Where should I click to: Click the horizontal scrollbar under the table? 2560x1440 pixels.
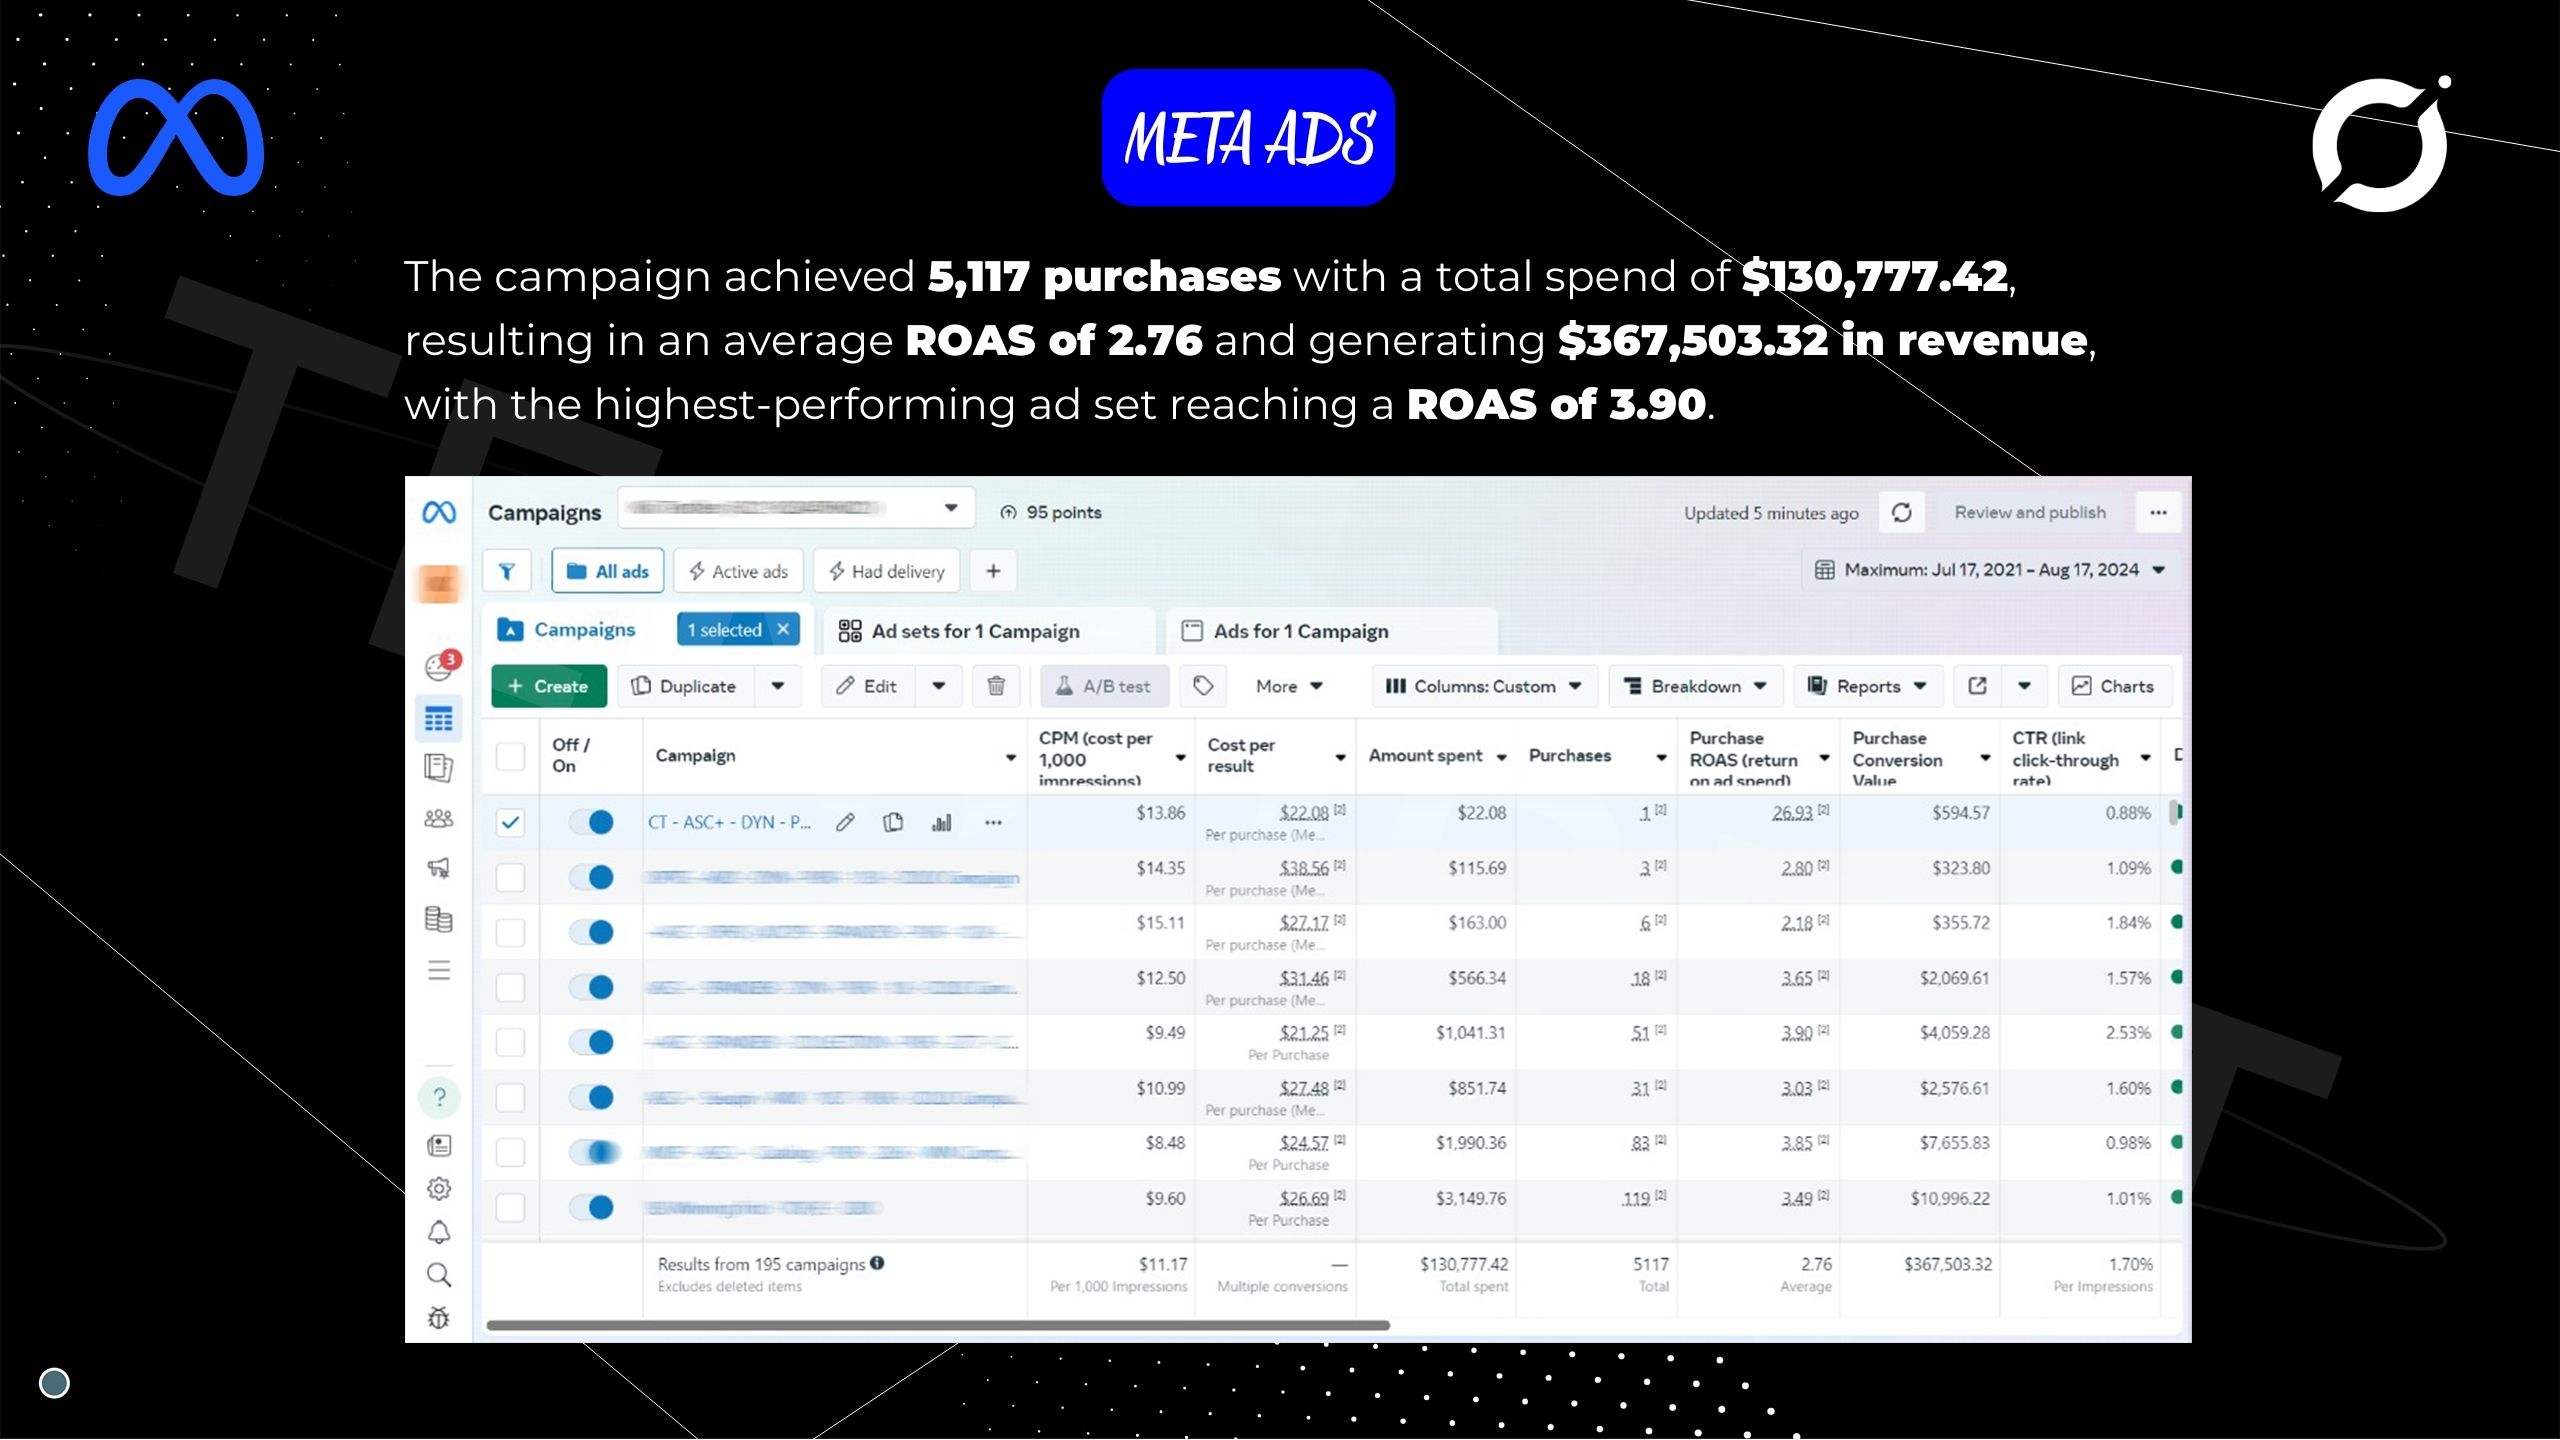coord(938,1325)
